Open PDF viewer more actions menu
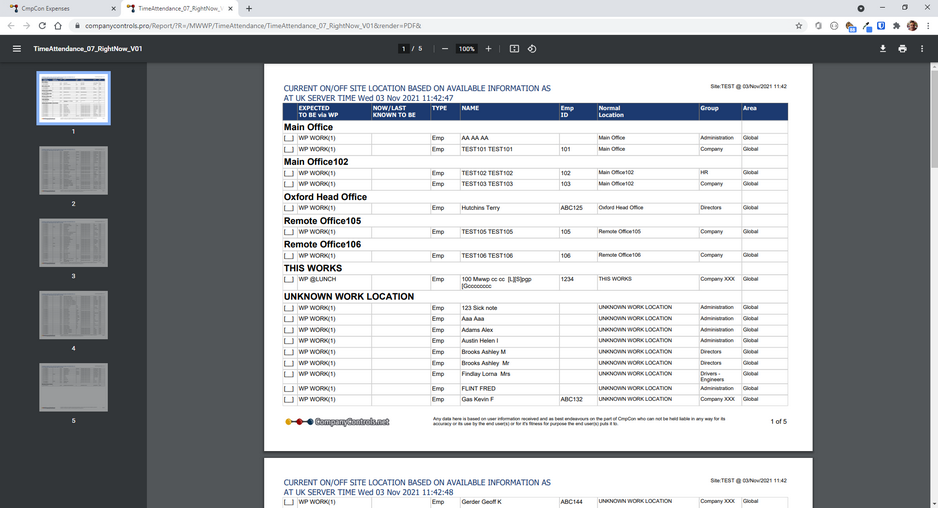This screenshot has width=938, height=508. pos(922,49)
